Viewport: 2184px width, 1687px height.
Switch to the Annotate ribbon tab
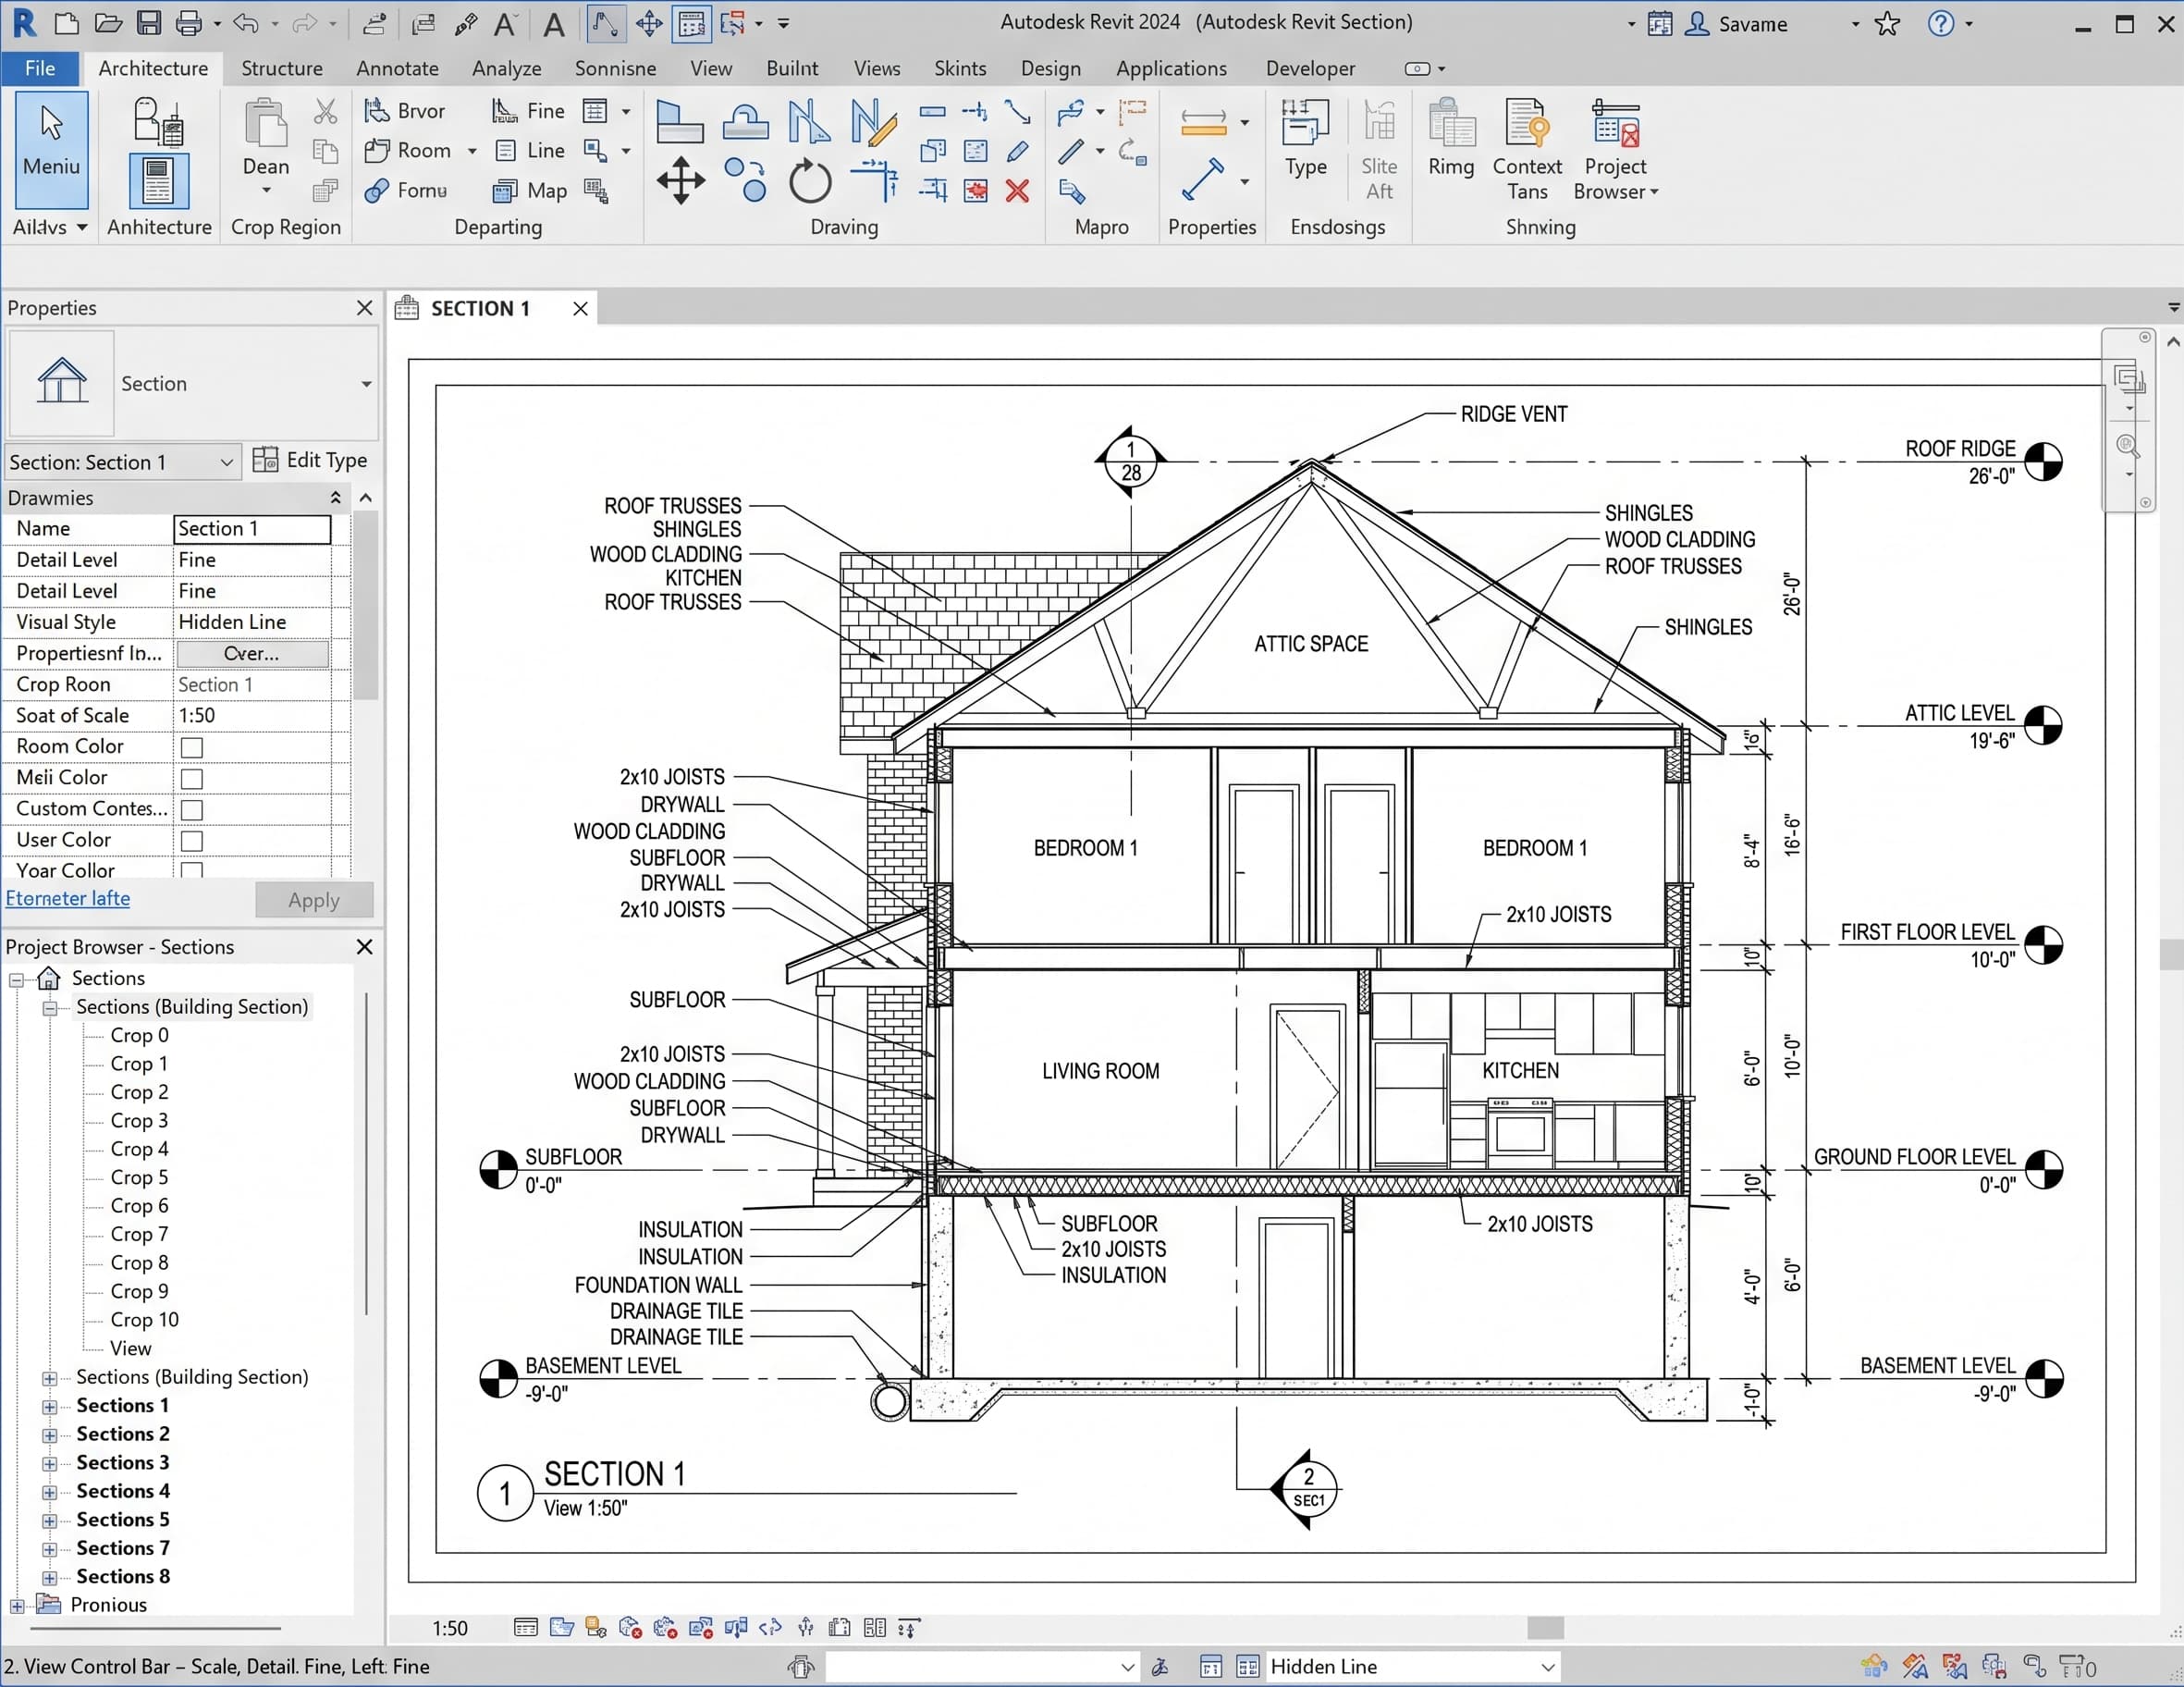[397, 68]
